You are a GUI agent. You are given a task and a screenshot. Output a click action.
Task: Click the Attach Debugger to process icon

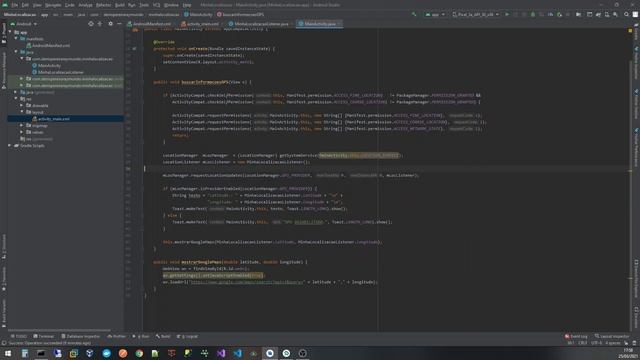[x=559, y=14]
